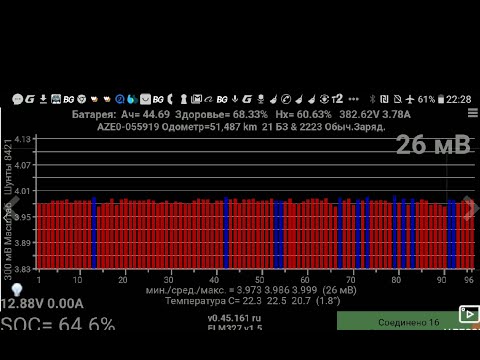Tap the 'AZE0-055919' VIN text
Image resolution: width=480 pixels, height=360 pixels.
pyautogui.click(x=128, y=127)
